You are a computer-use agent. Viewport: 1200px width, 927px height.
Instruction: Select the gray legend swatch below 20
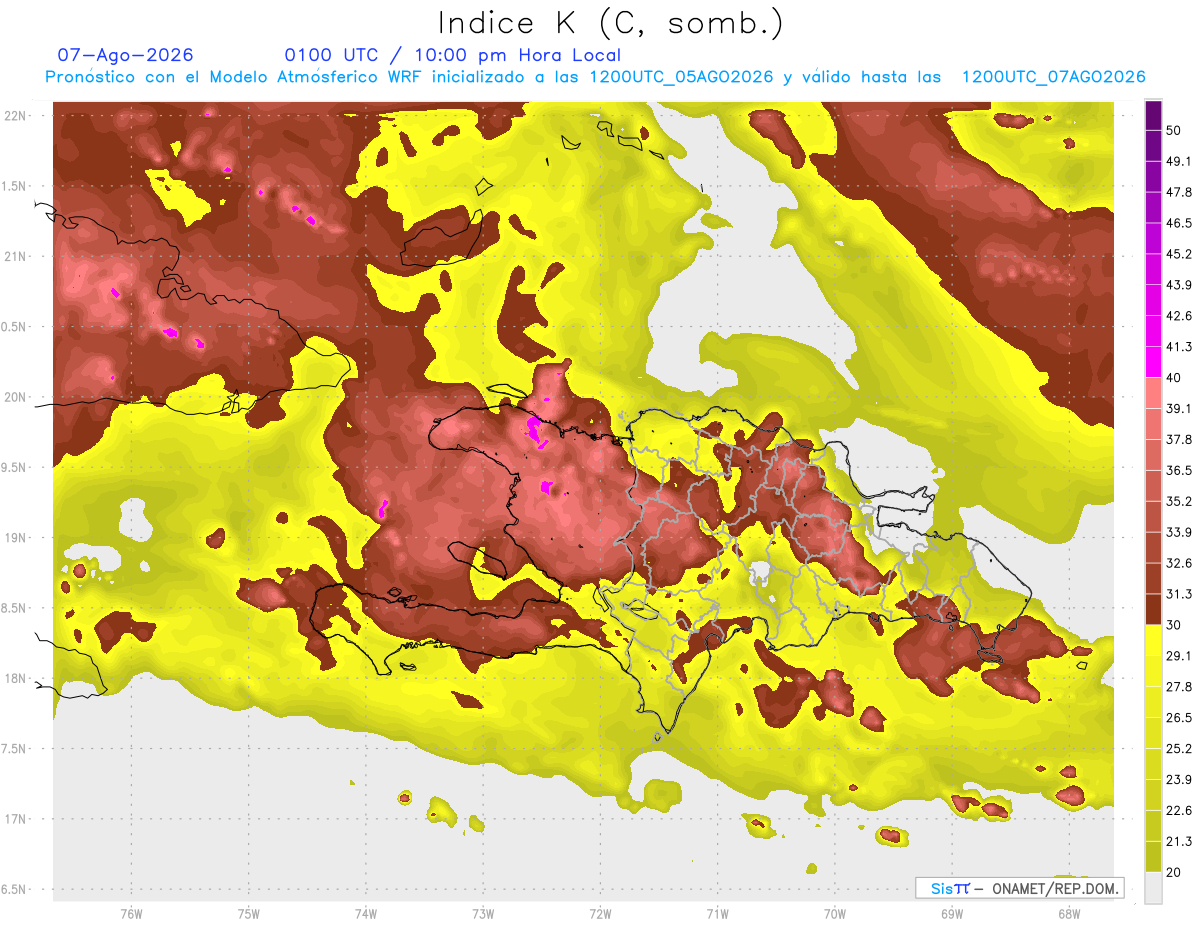point(1153,887)
